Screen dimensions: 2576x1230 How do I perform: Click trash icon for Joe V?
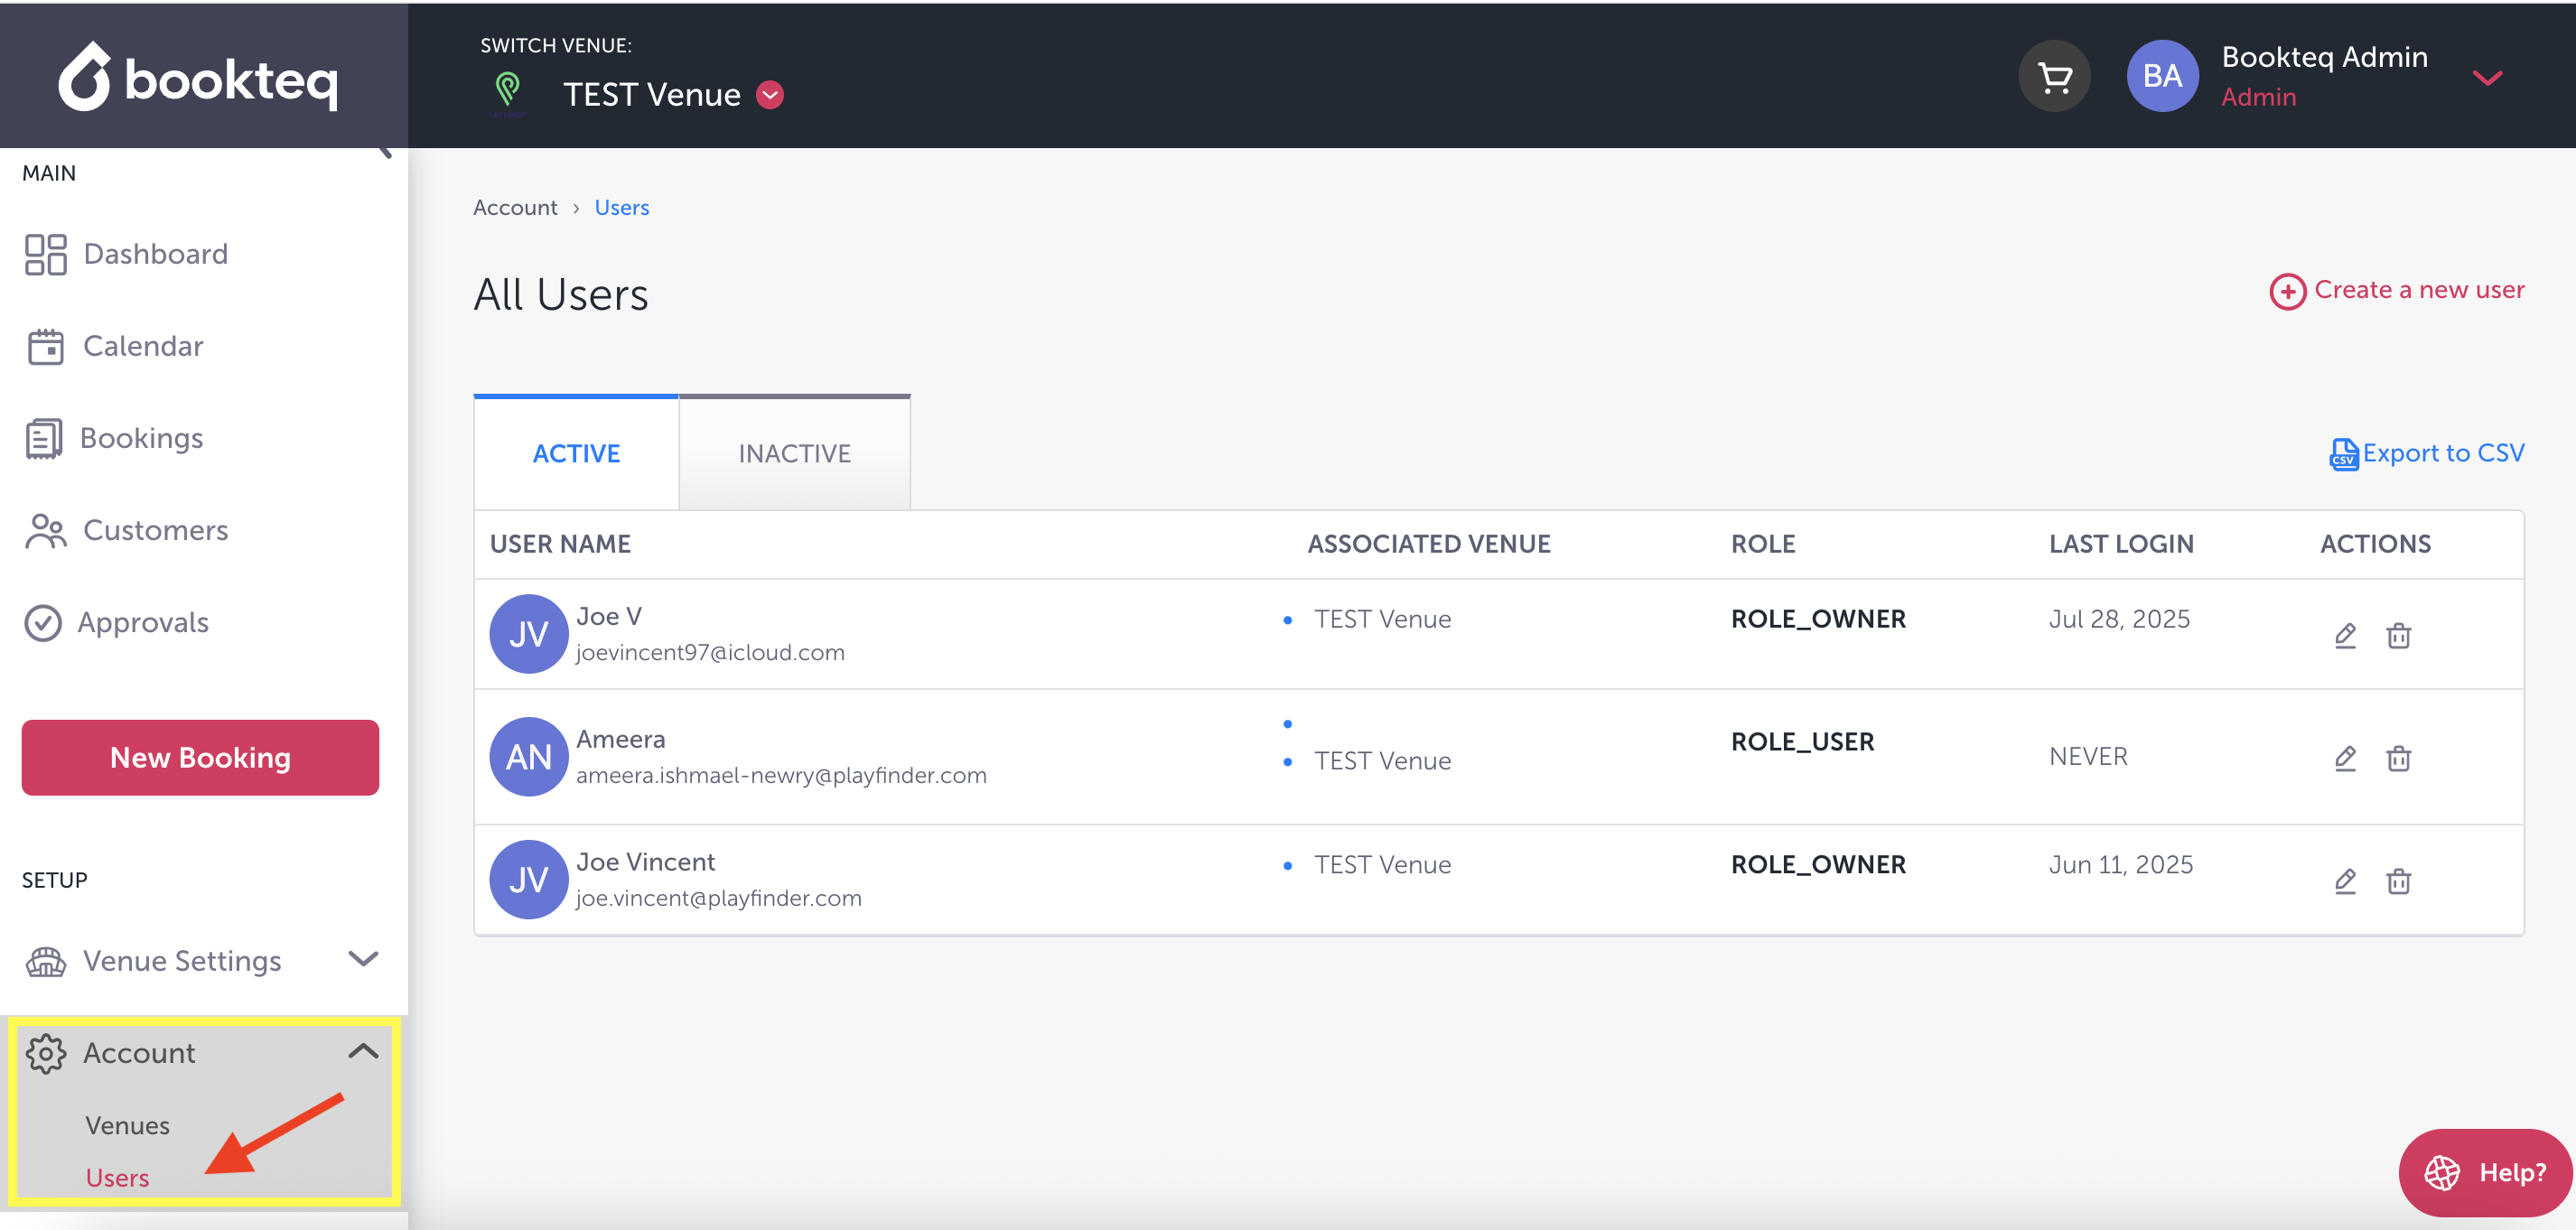(x=2398, y=635)
